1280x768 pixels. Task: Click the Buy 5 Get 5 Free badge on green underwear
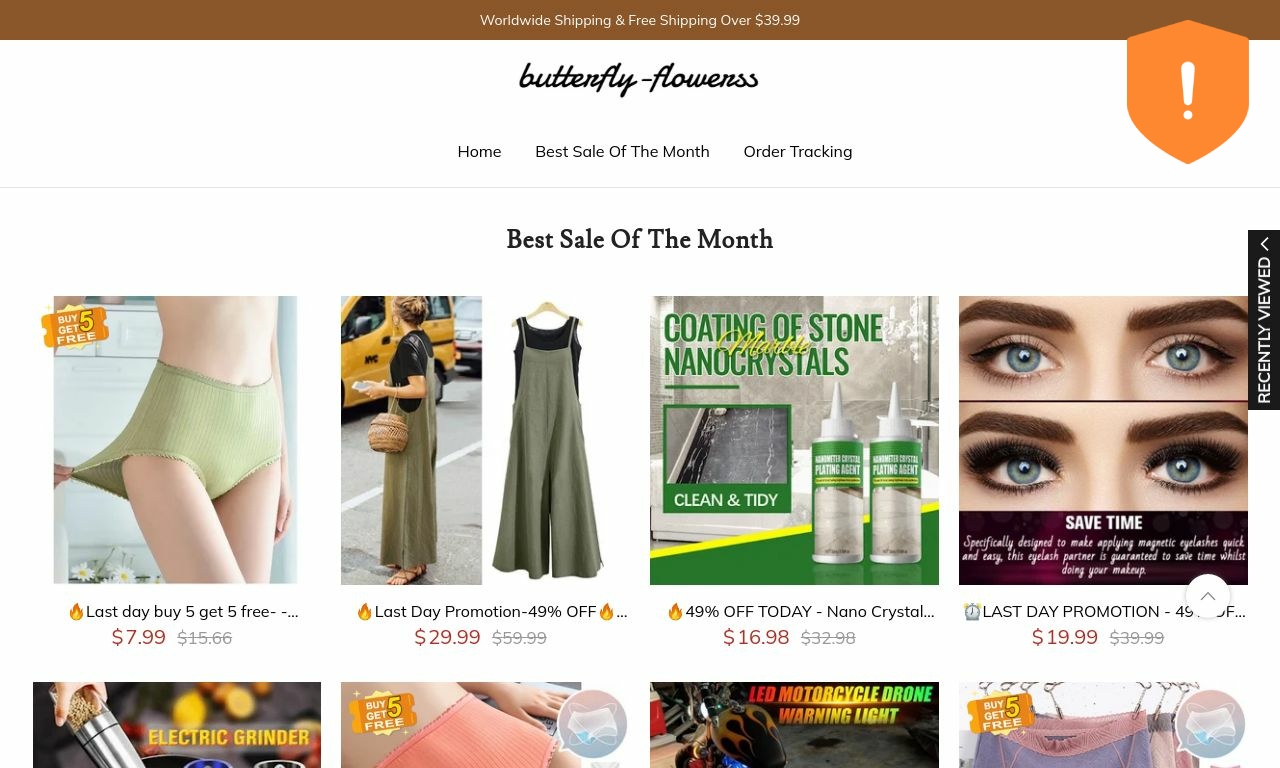tap(75, 326)
